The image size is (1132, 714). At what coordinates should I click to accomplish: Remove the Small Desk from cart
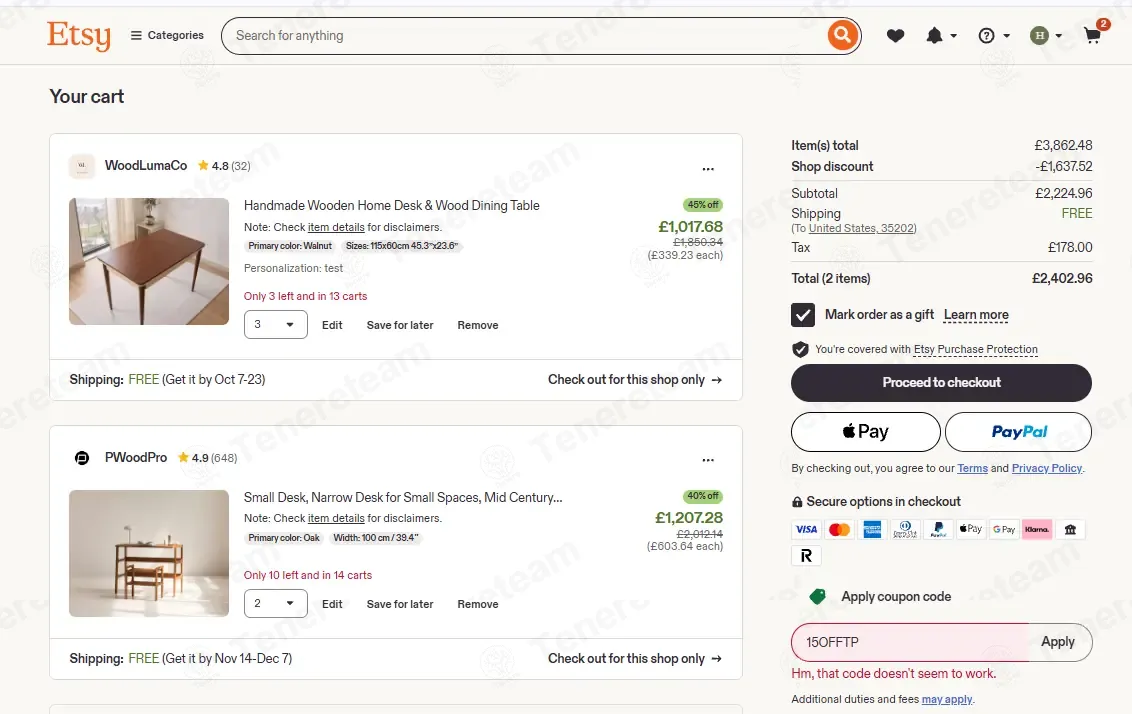[x=478, y=604]
